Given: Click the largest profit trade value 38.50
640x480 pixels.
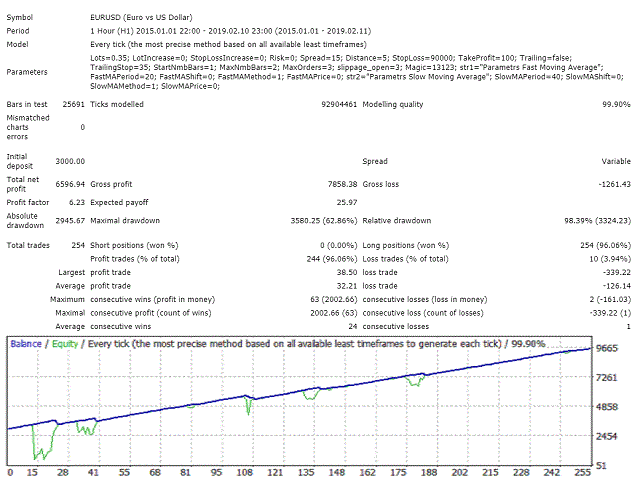Looking at the screenshot, I should 347,272.
